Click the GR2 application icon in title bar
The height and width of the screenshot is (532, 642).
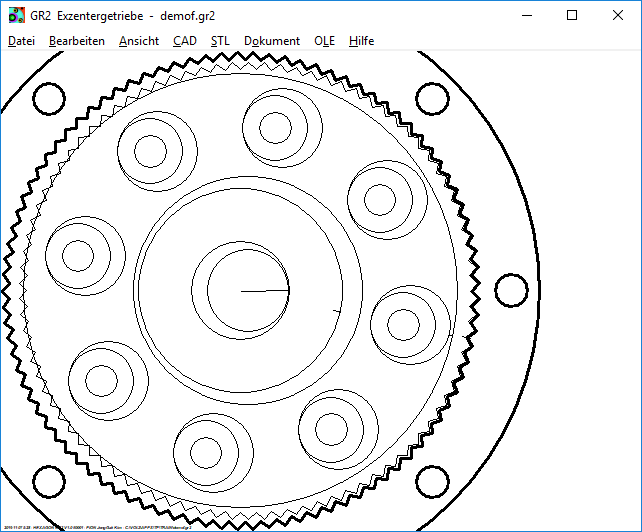pyautogui.click(x=17, y=16)
